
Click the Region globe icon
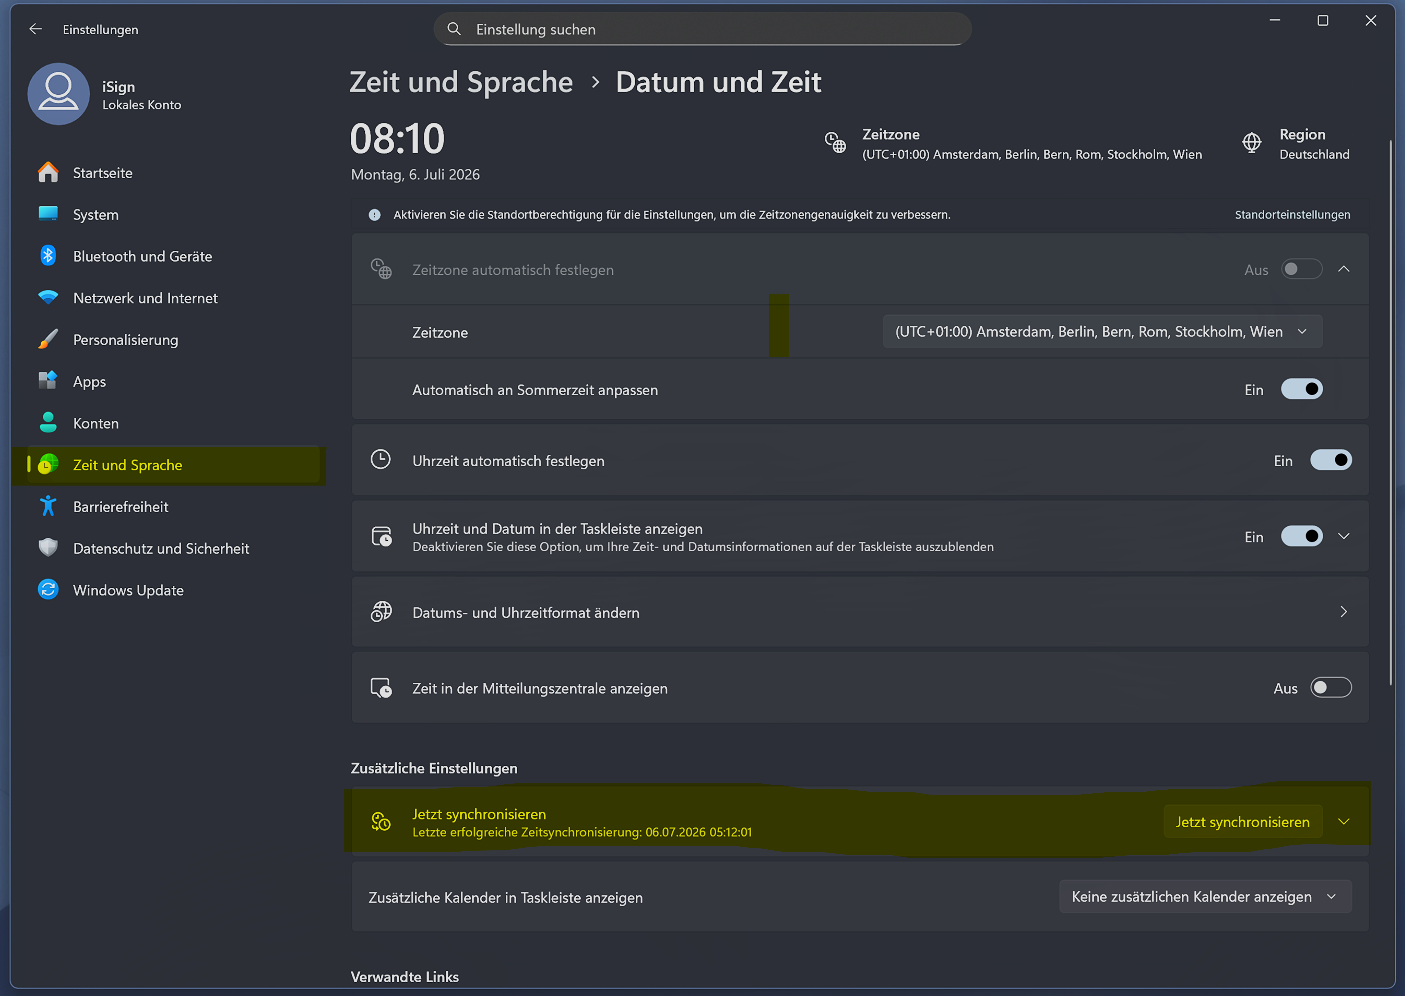tap(1252, 143)
